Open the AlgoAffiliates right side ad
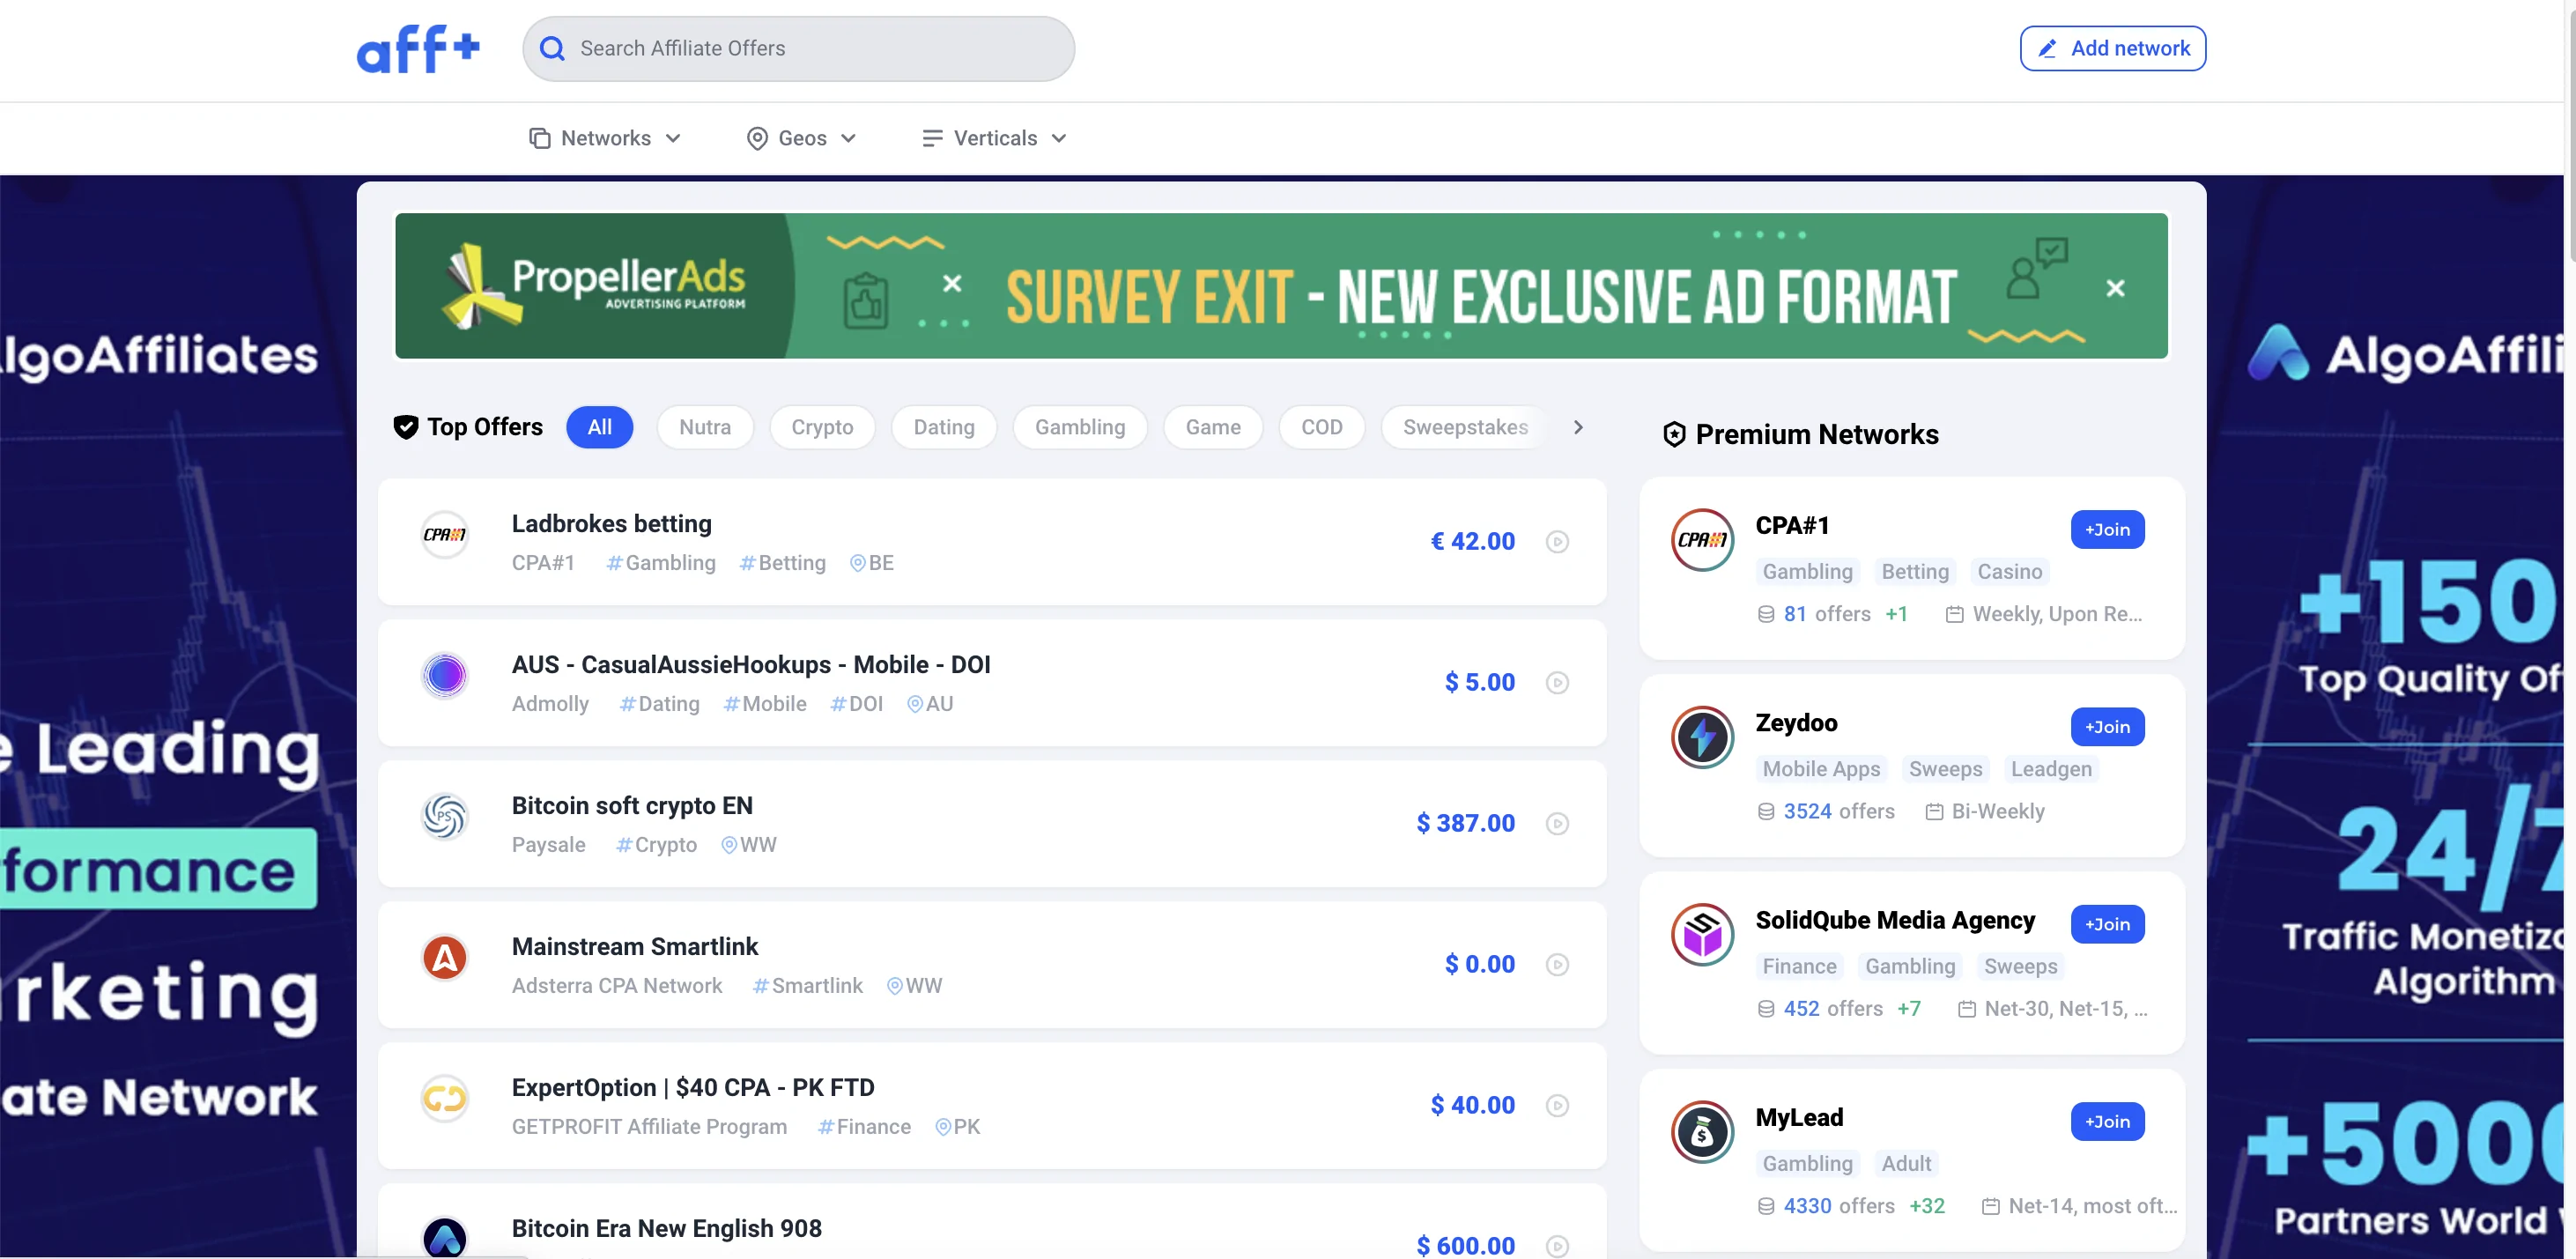 point(2384,717)
